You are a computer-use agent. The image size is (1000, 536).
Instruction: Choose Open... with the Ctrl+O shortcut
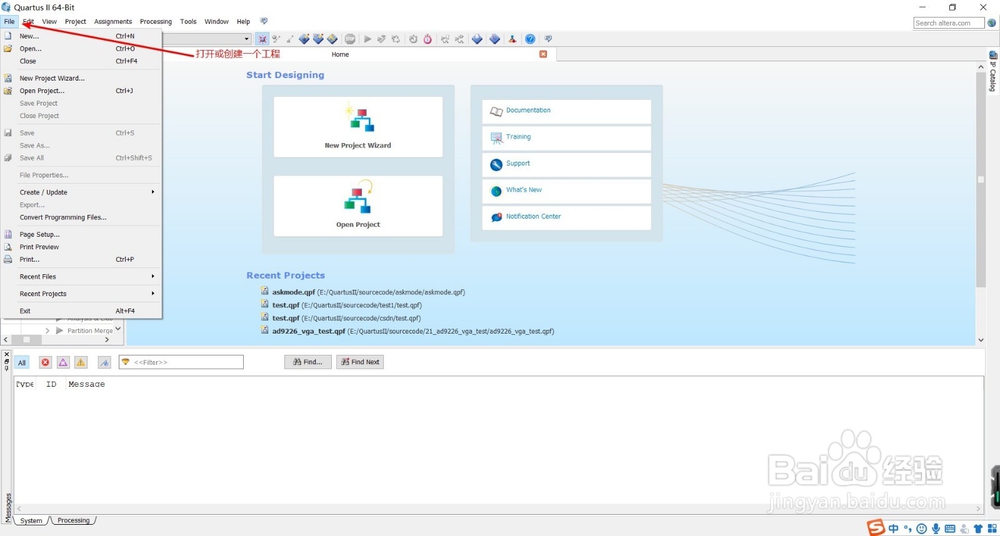click(82, 48)
